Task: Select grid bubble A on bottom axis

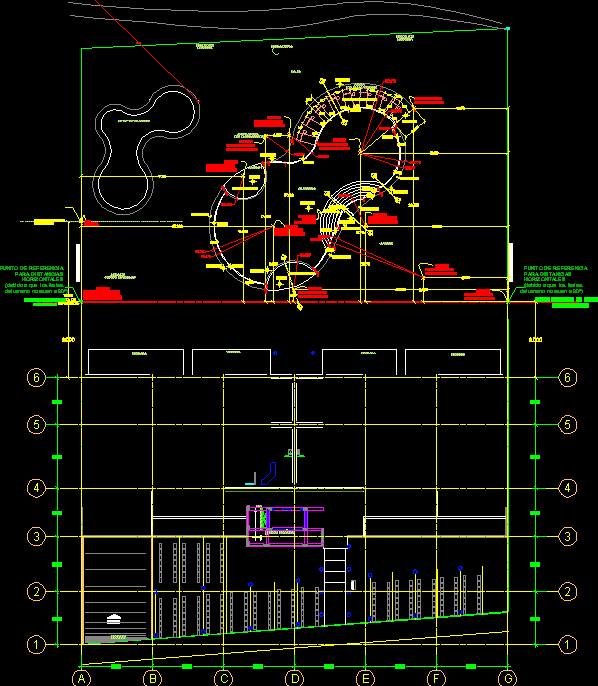Action: pyautogui.click(x=81, y=679)
